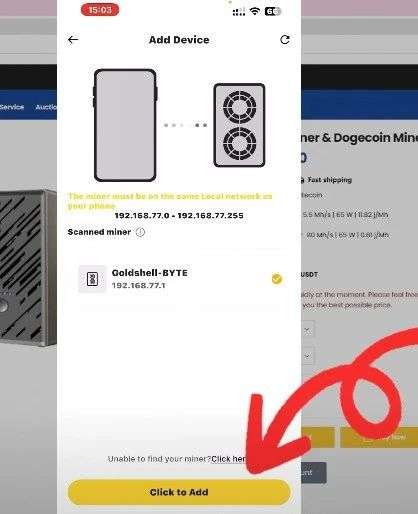Open info icon beside Scanned miner
418x514 pixels.
pos(140,232)
